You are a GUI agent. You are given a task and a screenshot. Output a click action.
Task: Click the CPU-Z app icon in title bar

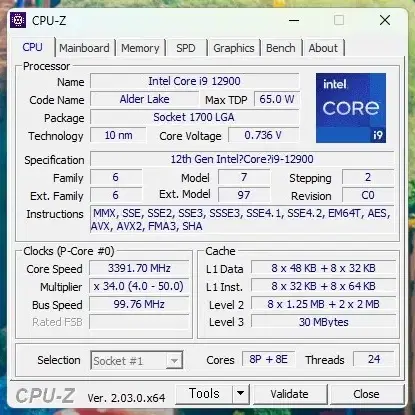18,20
